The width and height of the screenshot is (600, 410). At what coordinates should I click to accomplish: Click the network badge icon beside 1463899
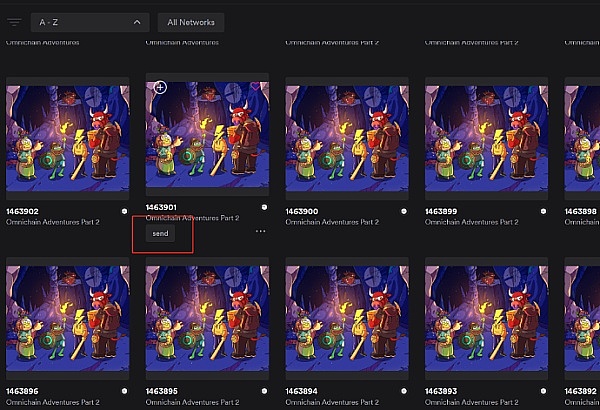[543, 211]
